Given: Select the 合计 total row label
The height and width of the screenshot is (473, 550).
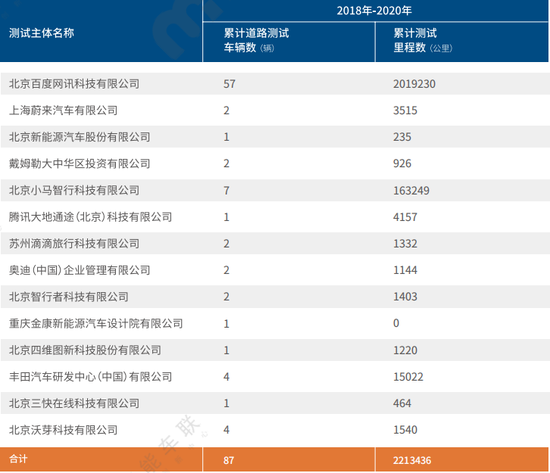Looking at the screenshot, I should (x=18, y=459).
